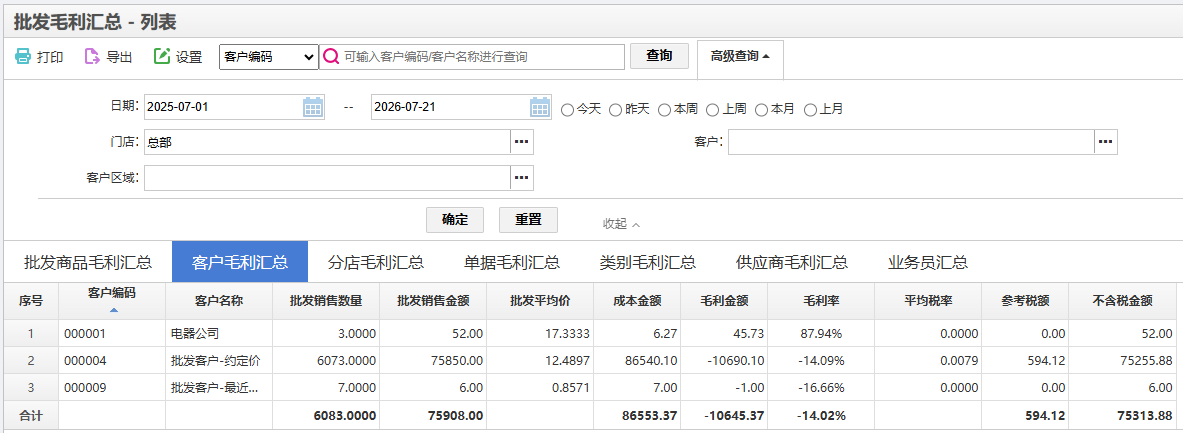The height and width of the screenshot is (433, 1183).
Task: Click the 合计 totals row label
Action: pos(31,415)
